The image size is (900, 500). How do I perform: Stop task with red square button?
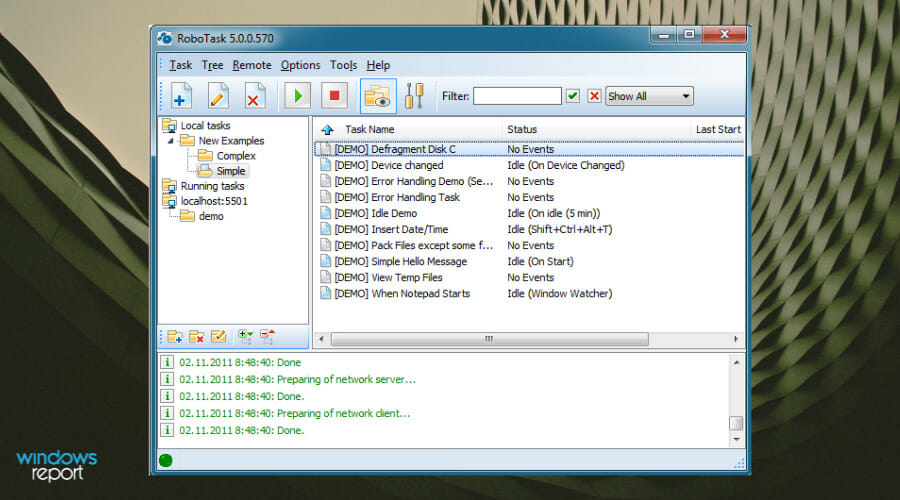pos(334,96)
